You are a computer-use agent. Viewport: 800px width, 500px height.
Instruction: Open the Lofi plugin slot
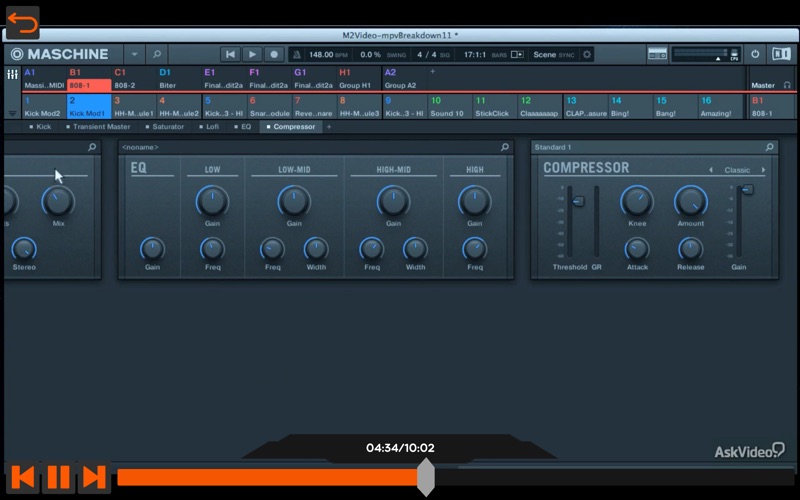coord(210,127)
